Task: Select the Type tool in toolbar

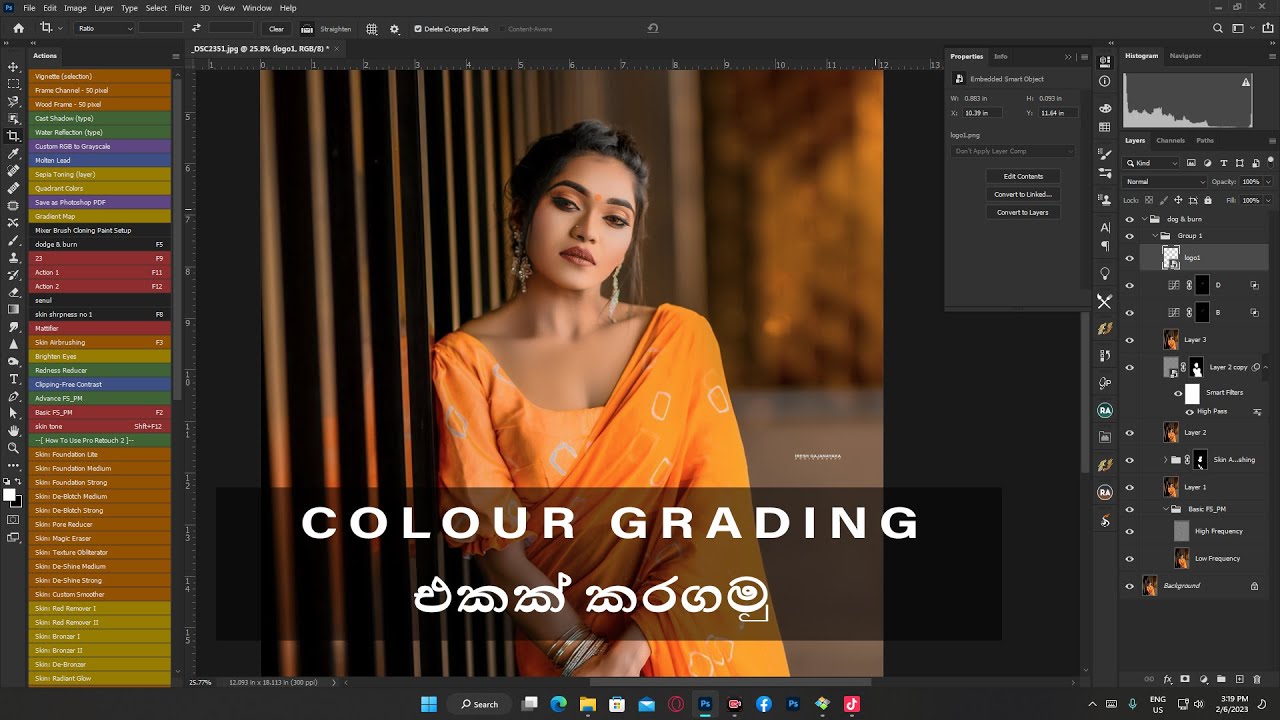Action: pyautogui.click(x=13, y=379)
